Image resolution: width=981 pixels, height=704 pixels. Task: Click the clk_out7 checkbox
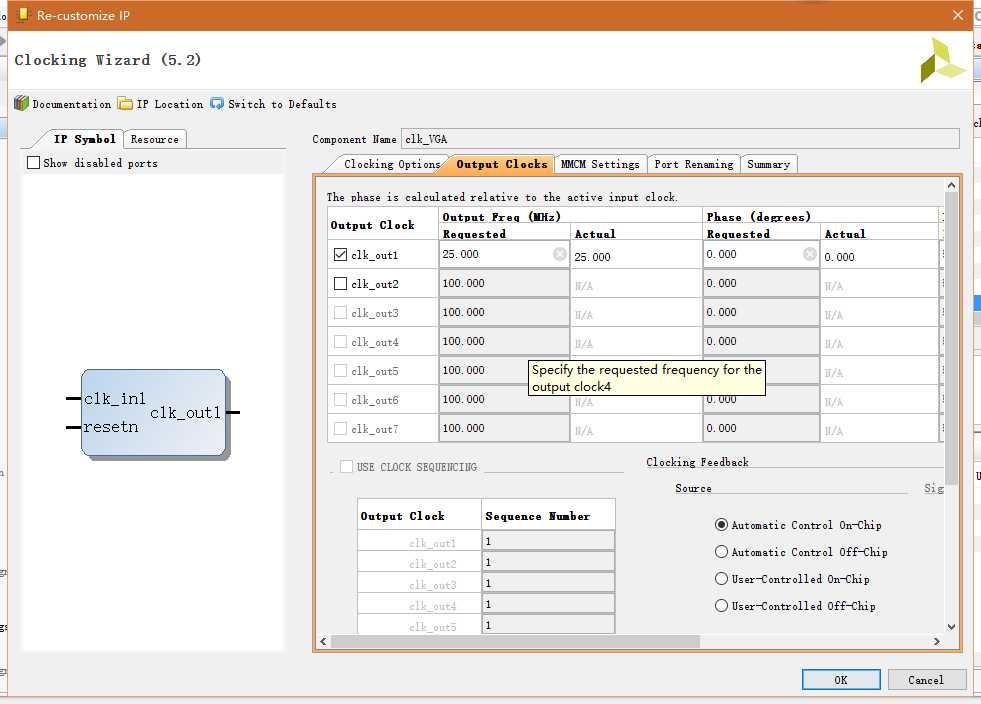340,429
